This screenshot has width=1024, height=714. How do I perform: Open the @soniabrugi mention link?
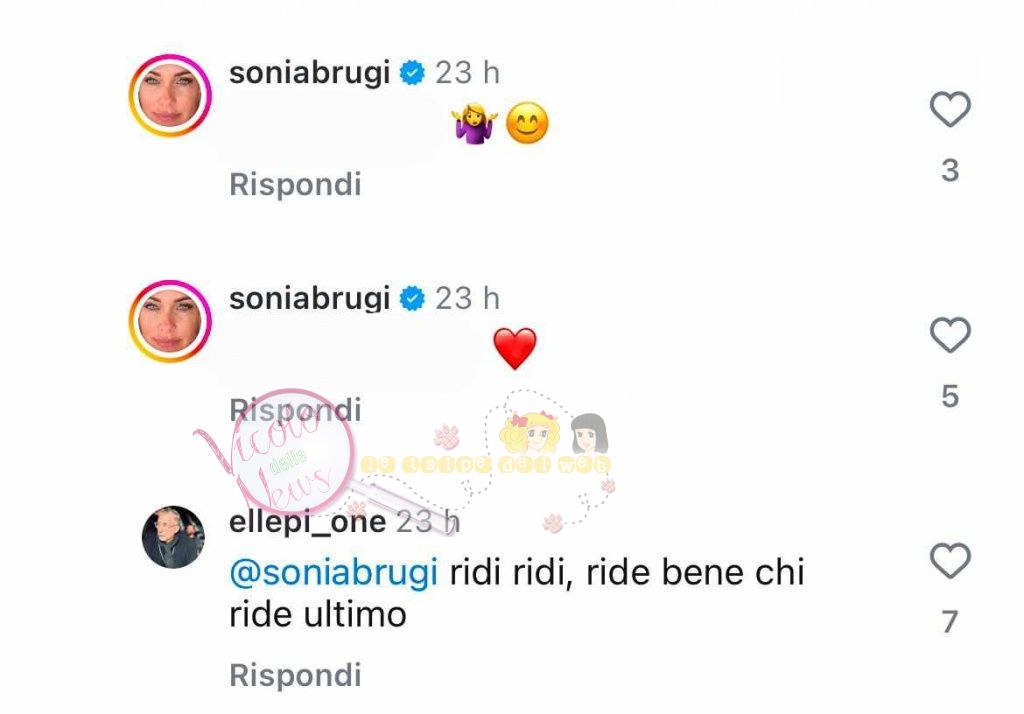pos(334,573)
